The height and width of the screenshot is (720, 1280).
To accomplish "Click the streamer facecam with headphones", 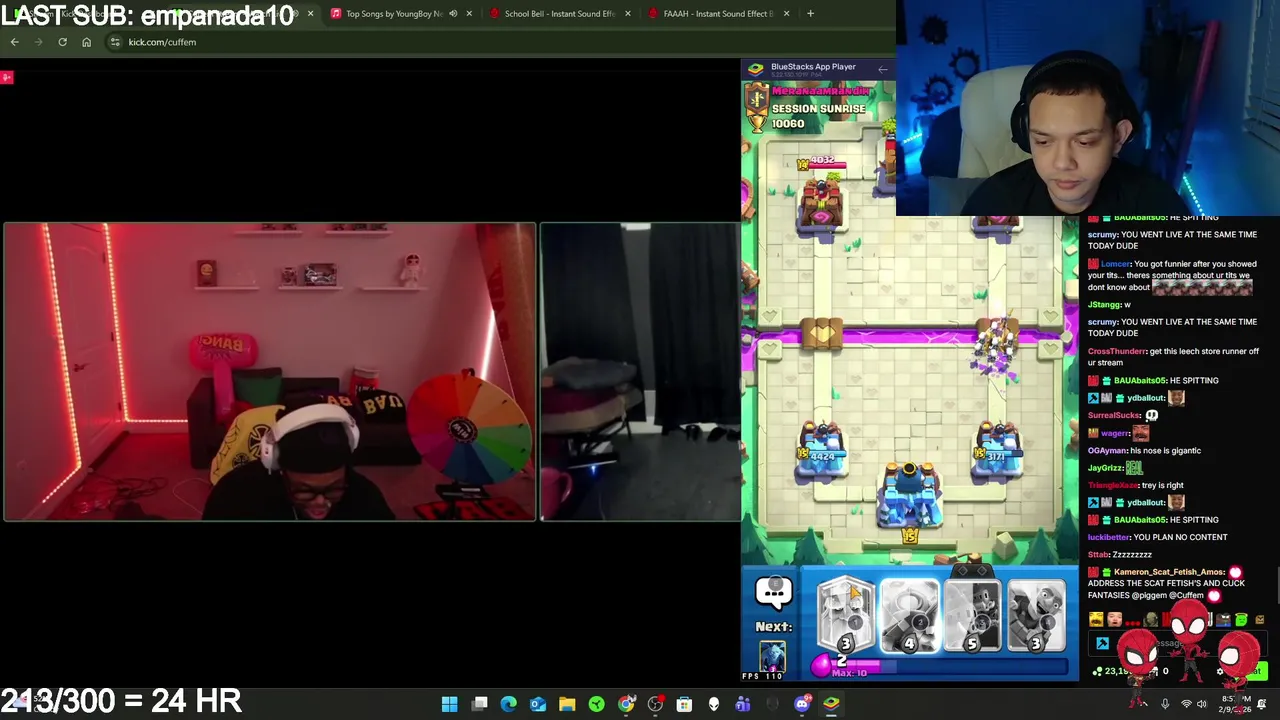I will 1087,107.
